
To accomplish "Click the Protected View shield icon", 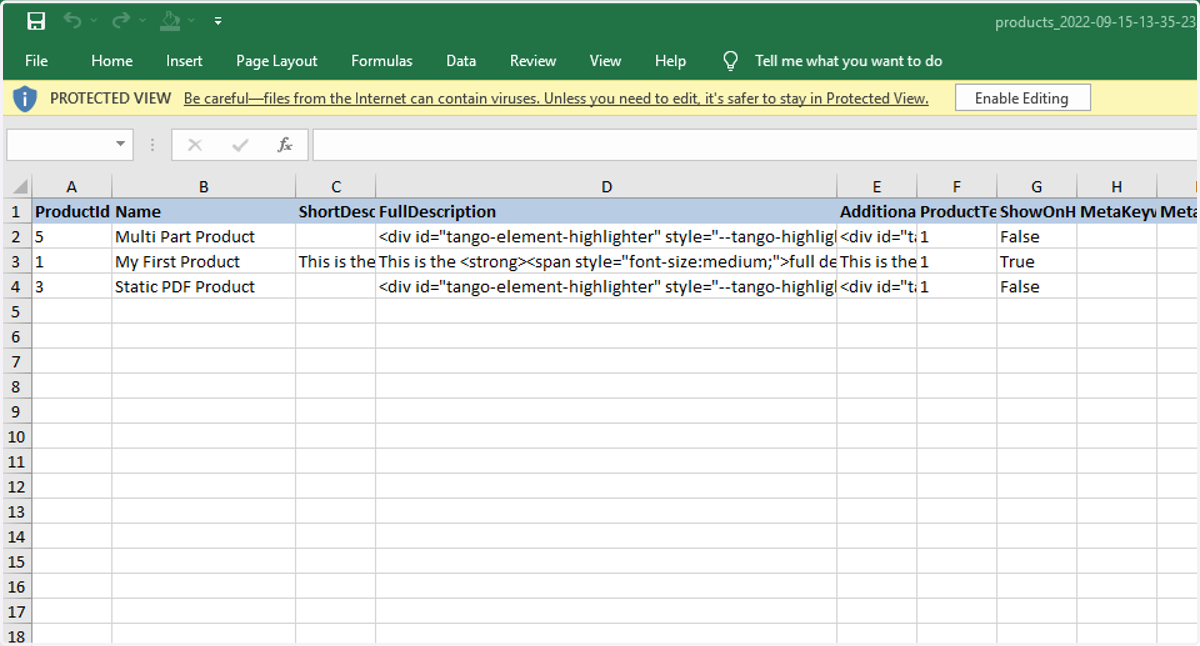I will coord(25,98).
